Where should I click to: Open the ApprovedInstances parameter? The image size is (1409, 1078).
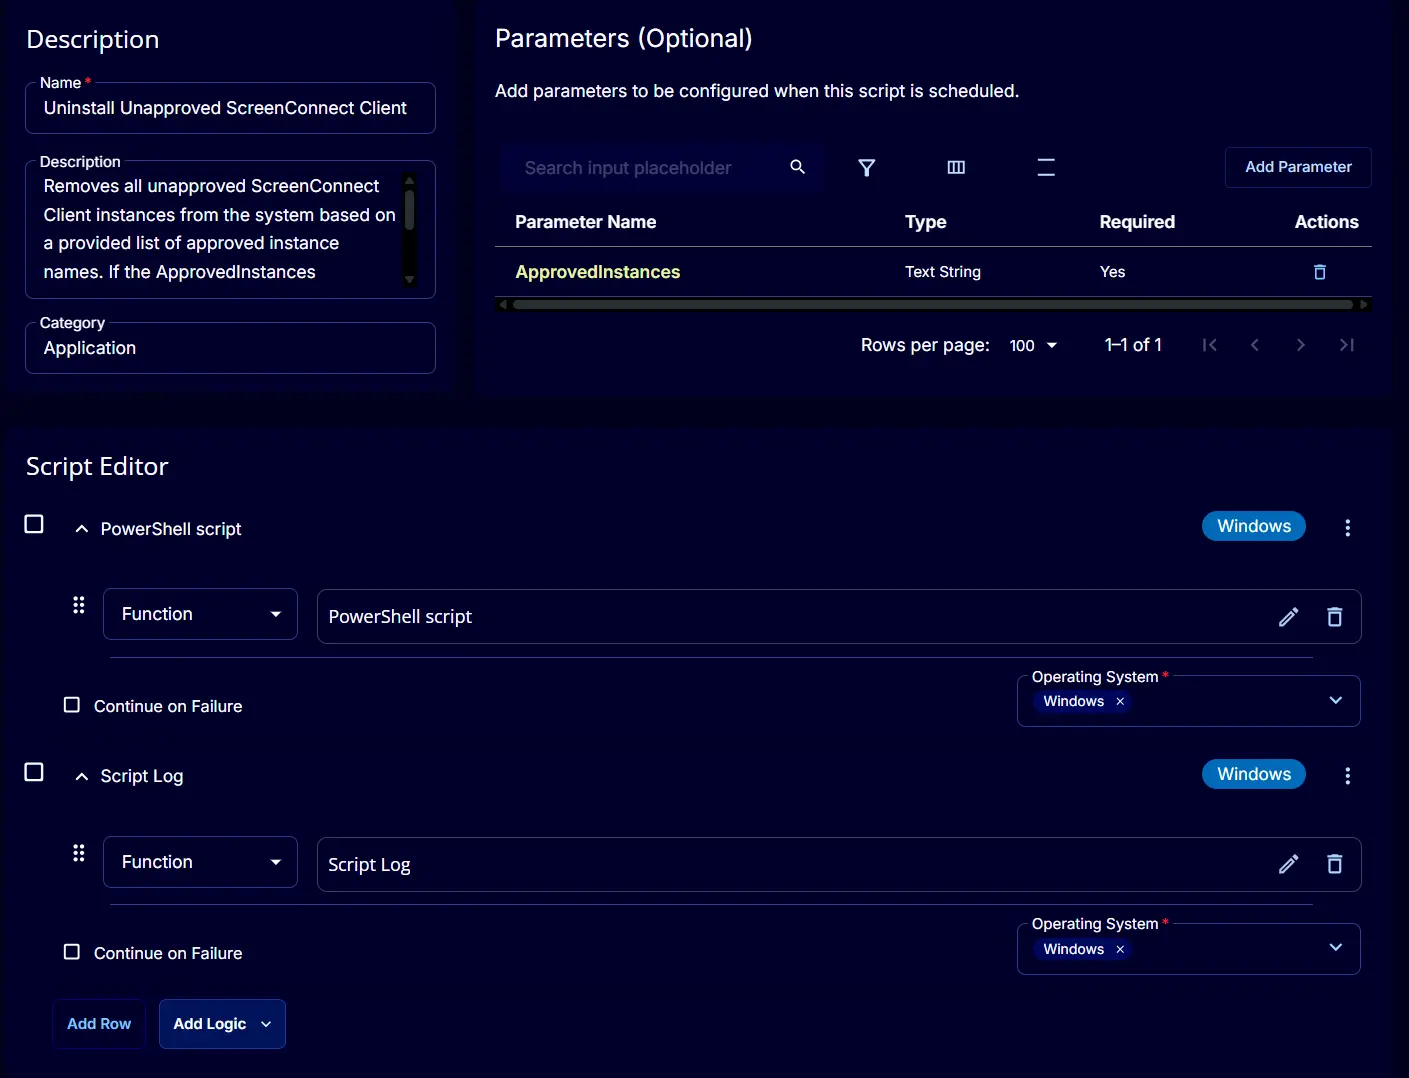[597, 272]
